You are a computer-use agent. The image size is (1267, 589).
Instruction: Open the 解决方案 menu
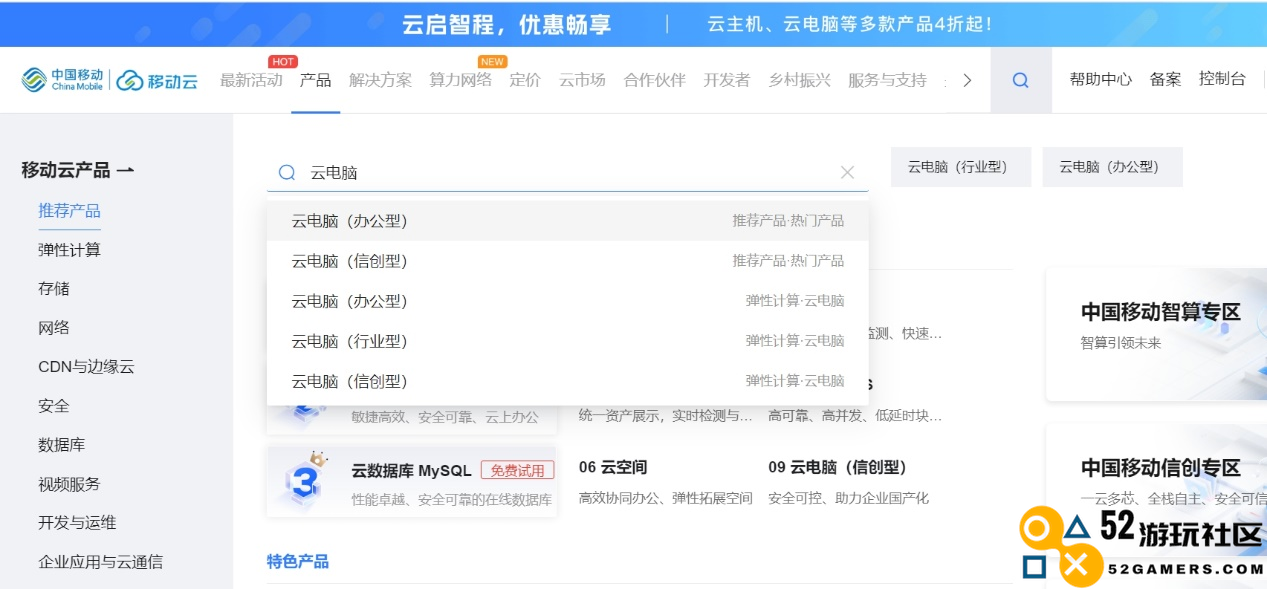380,80
